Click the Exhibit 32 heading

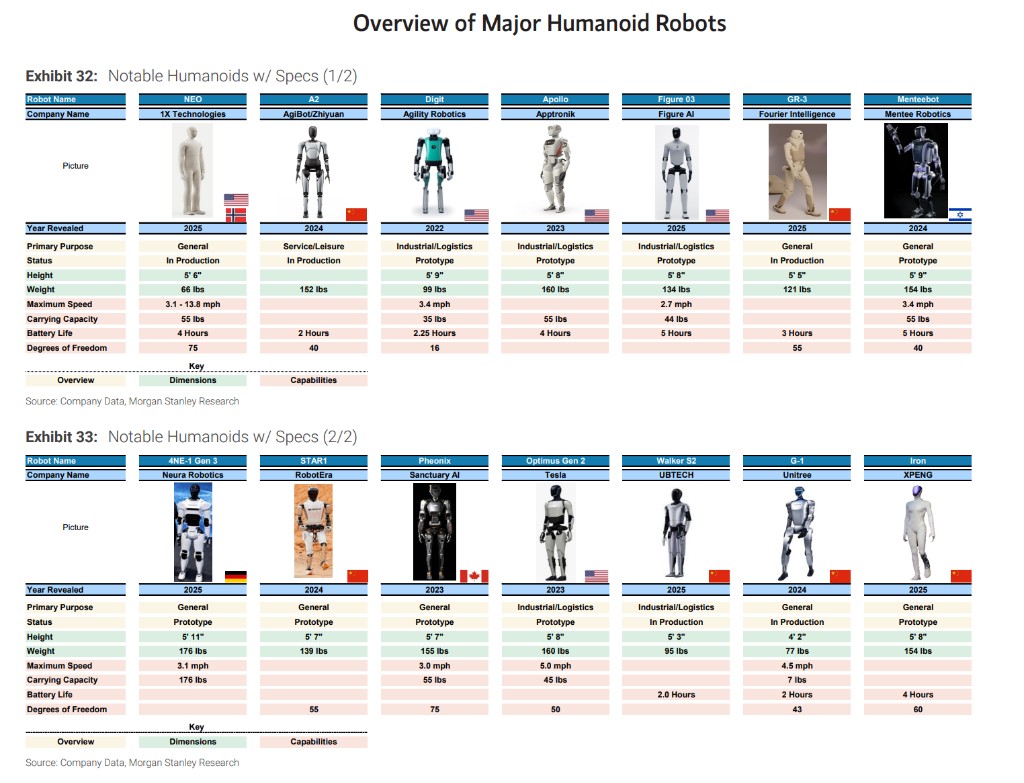(x=191, y=76)
